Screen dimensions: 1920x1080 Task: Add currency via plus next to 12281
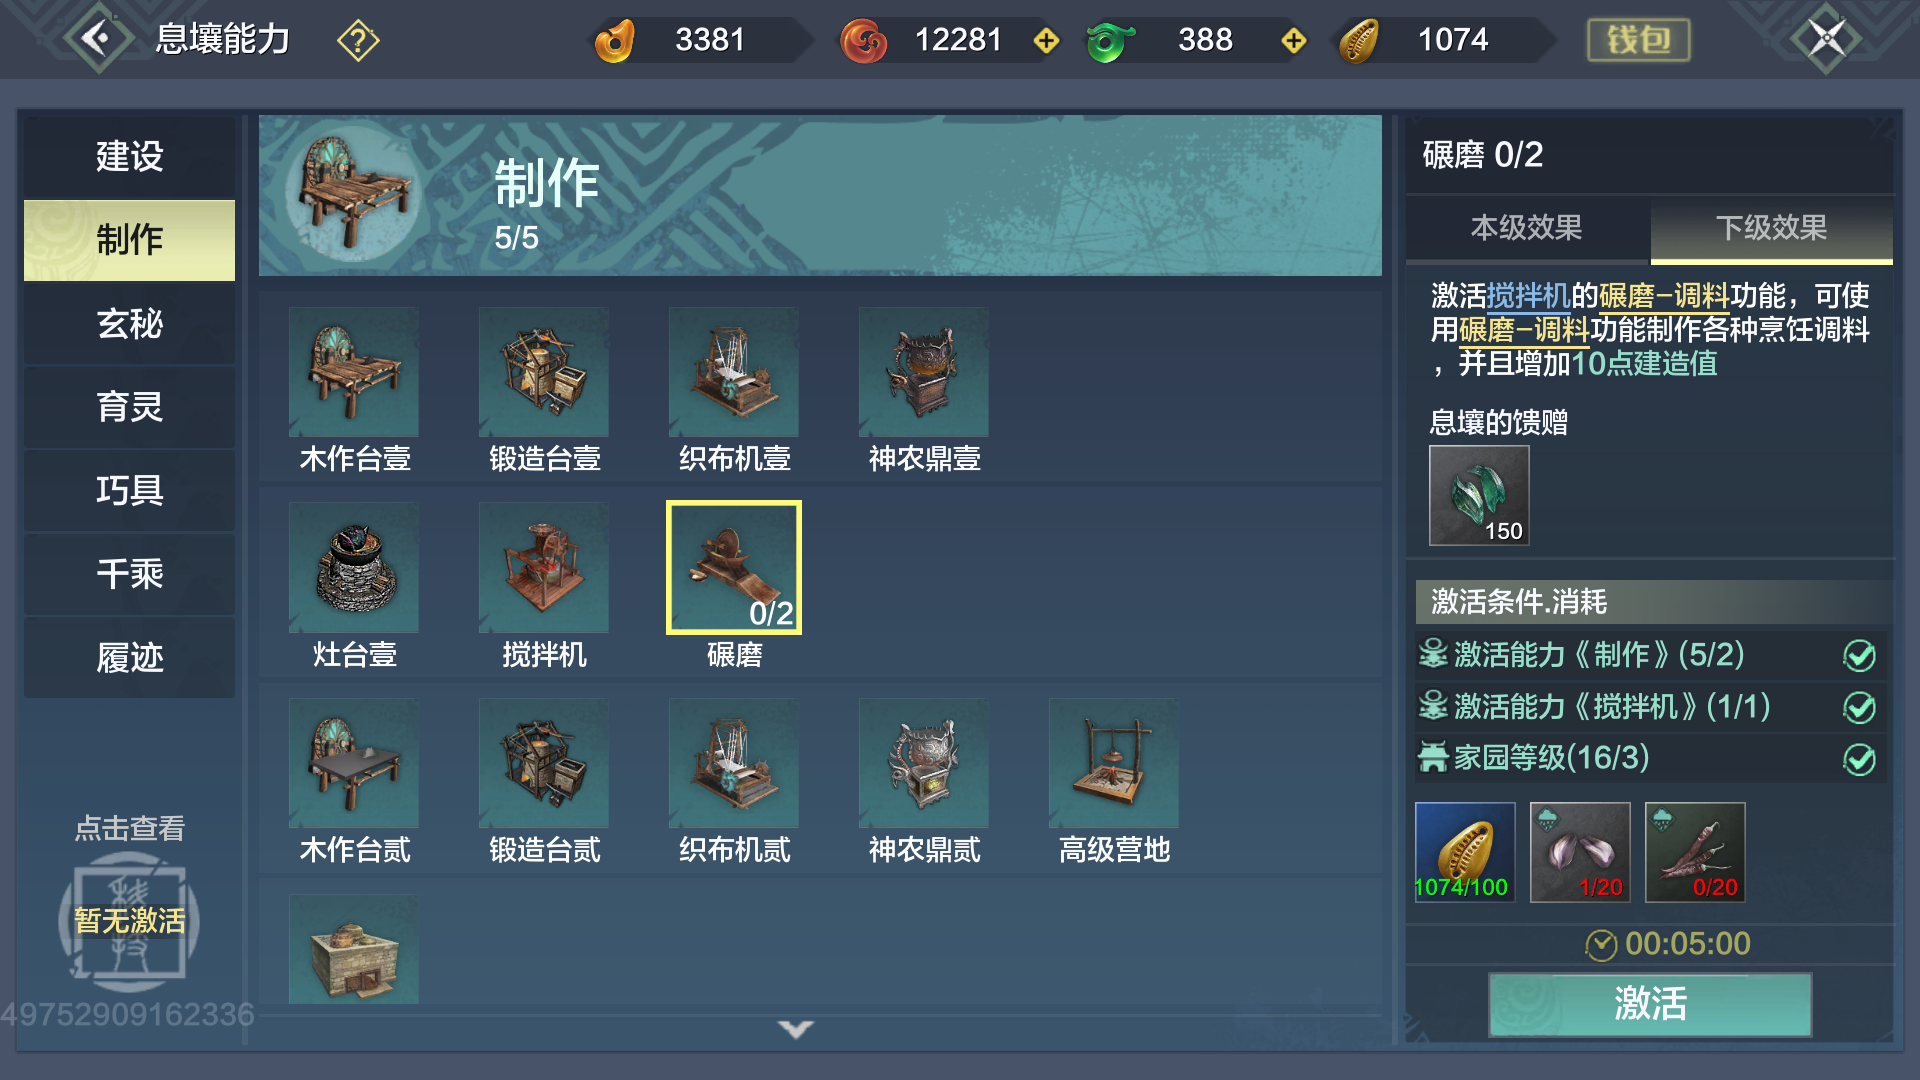[x=1046, y=40]
